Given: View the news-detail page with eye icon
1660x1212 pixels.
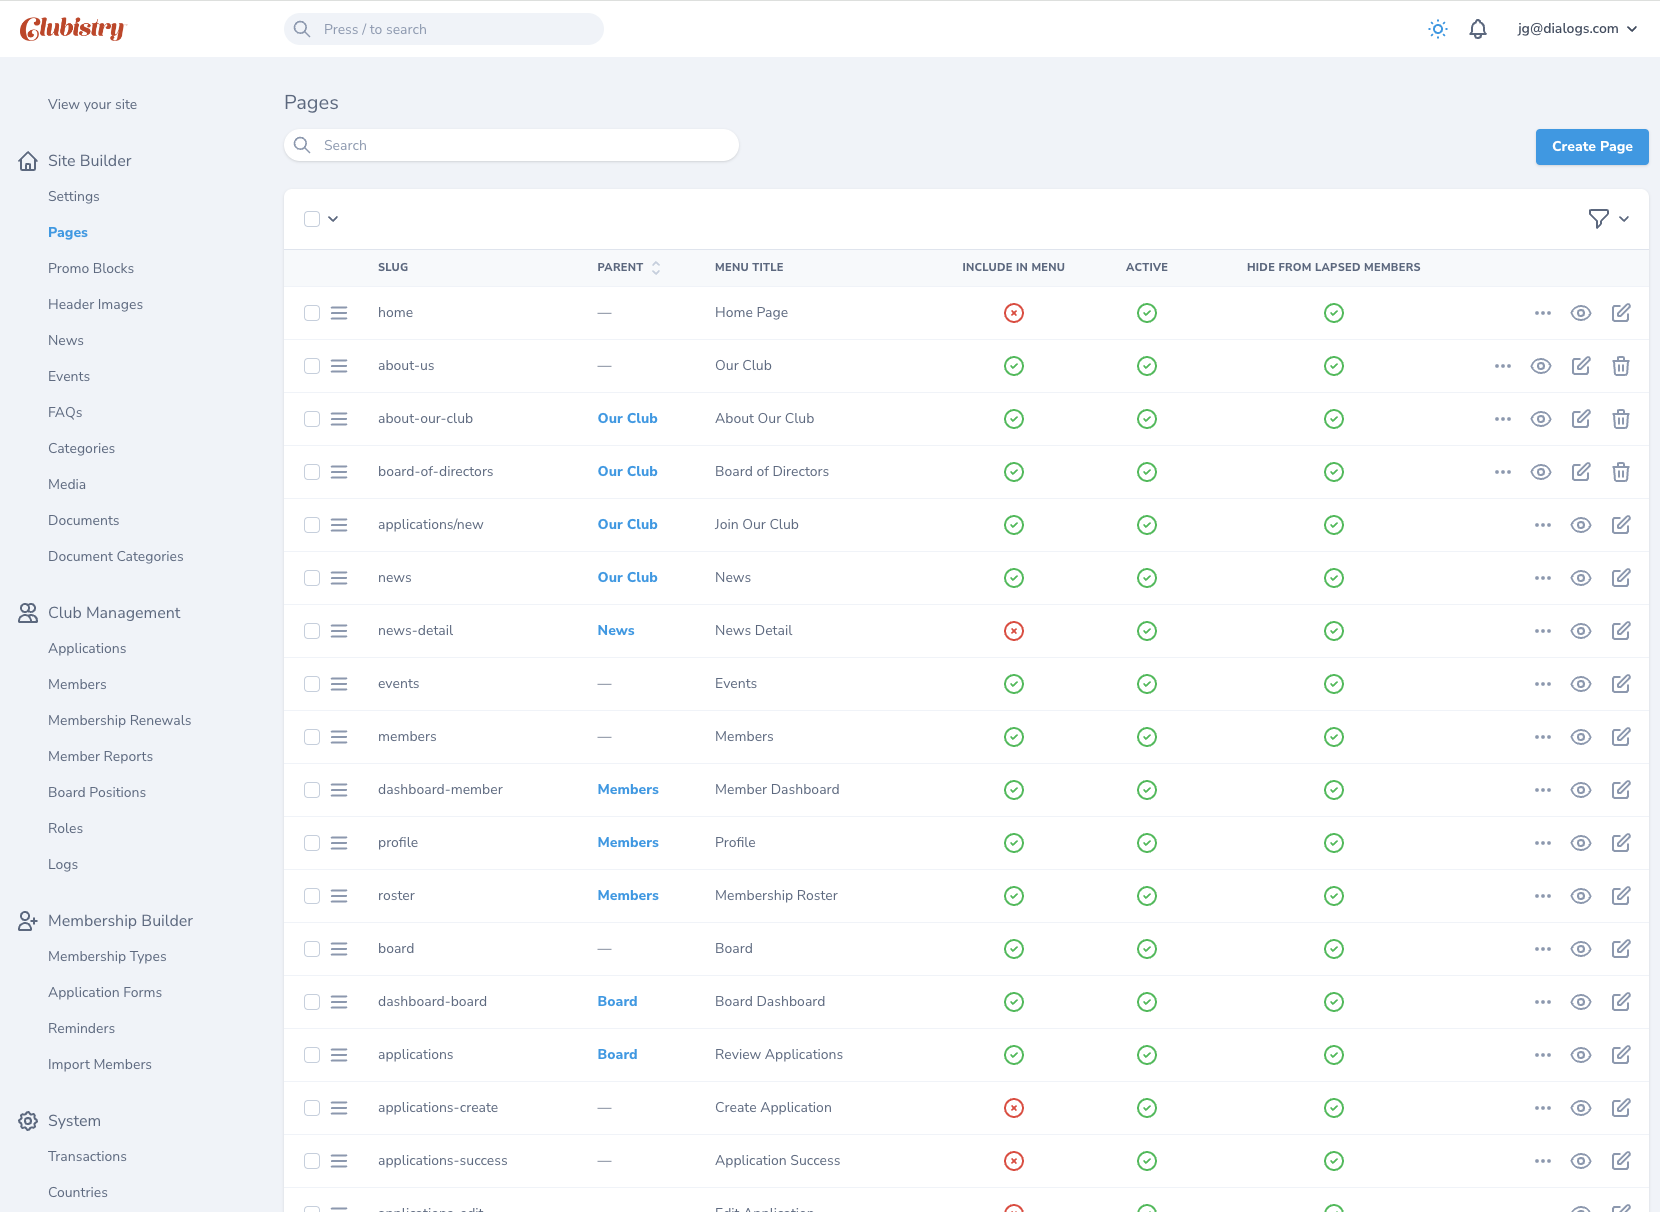Looking at the screenshot, I should pos(1580,631).
